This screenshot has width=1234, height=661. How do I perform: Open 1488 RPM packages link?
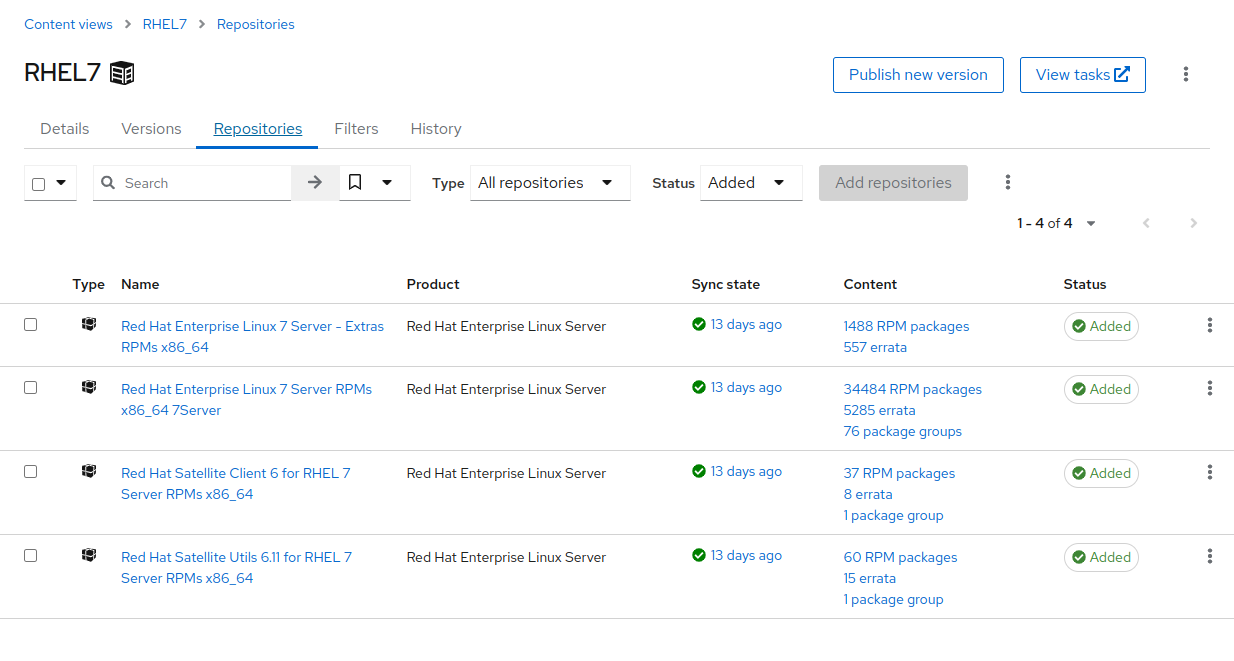pyautogui.click(x=907, y=326)
